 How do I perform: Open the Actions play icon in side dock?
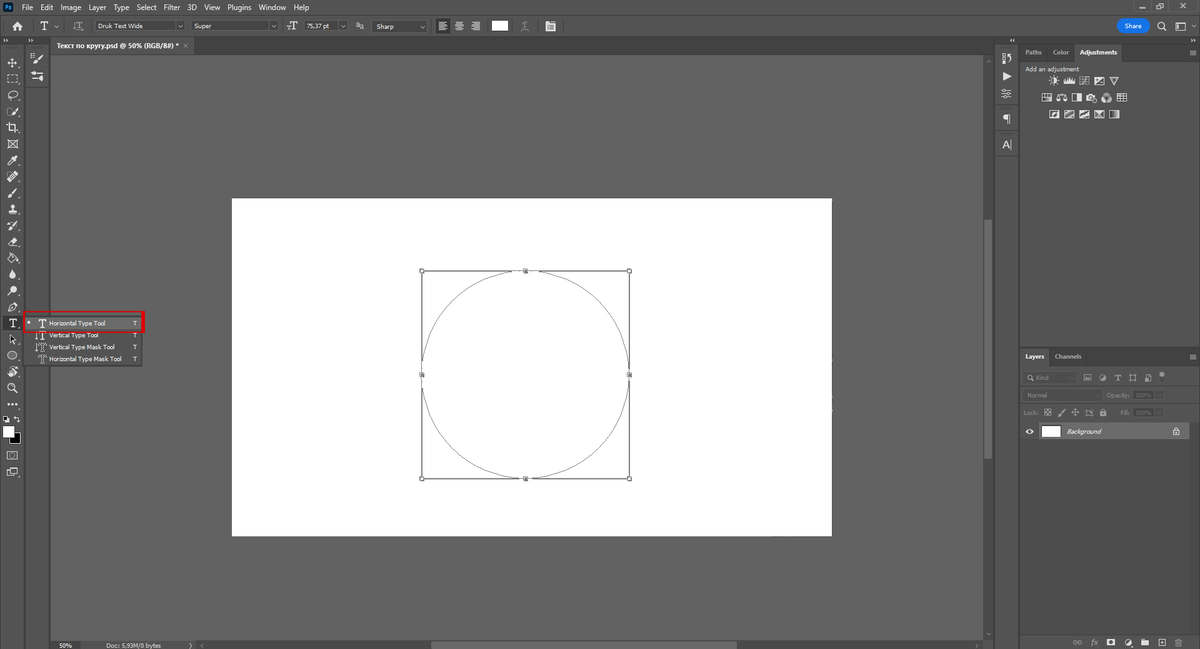tap(1006, 75)
